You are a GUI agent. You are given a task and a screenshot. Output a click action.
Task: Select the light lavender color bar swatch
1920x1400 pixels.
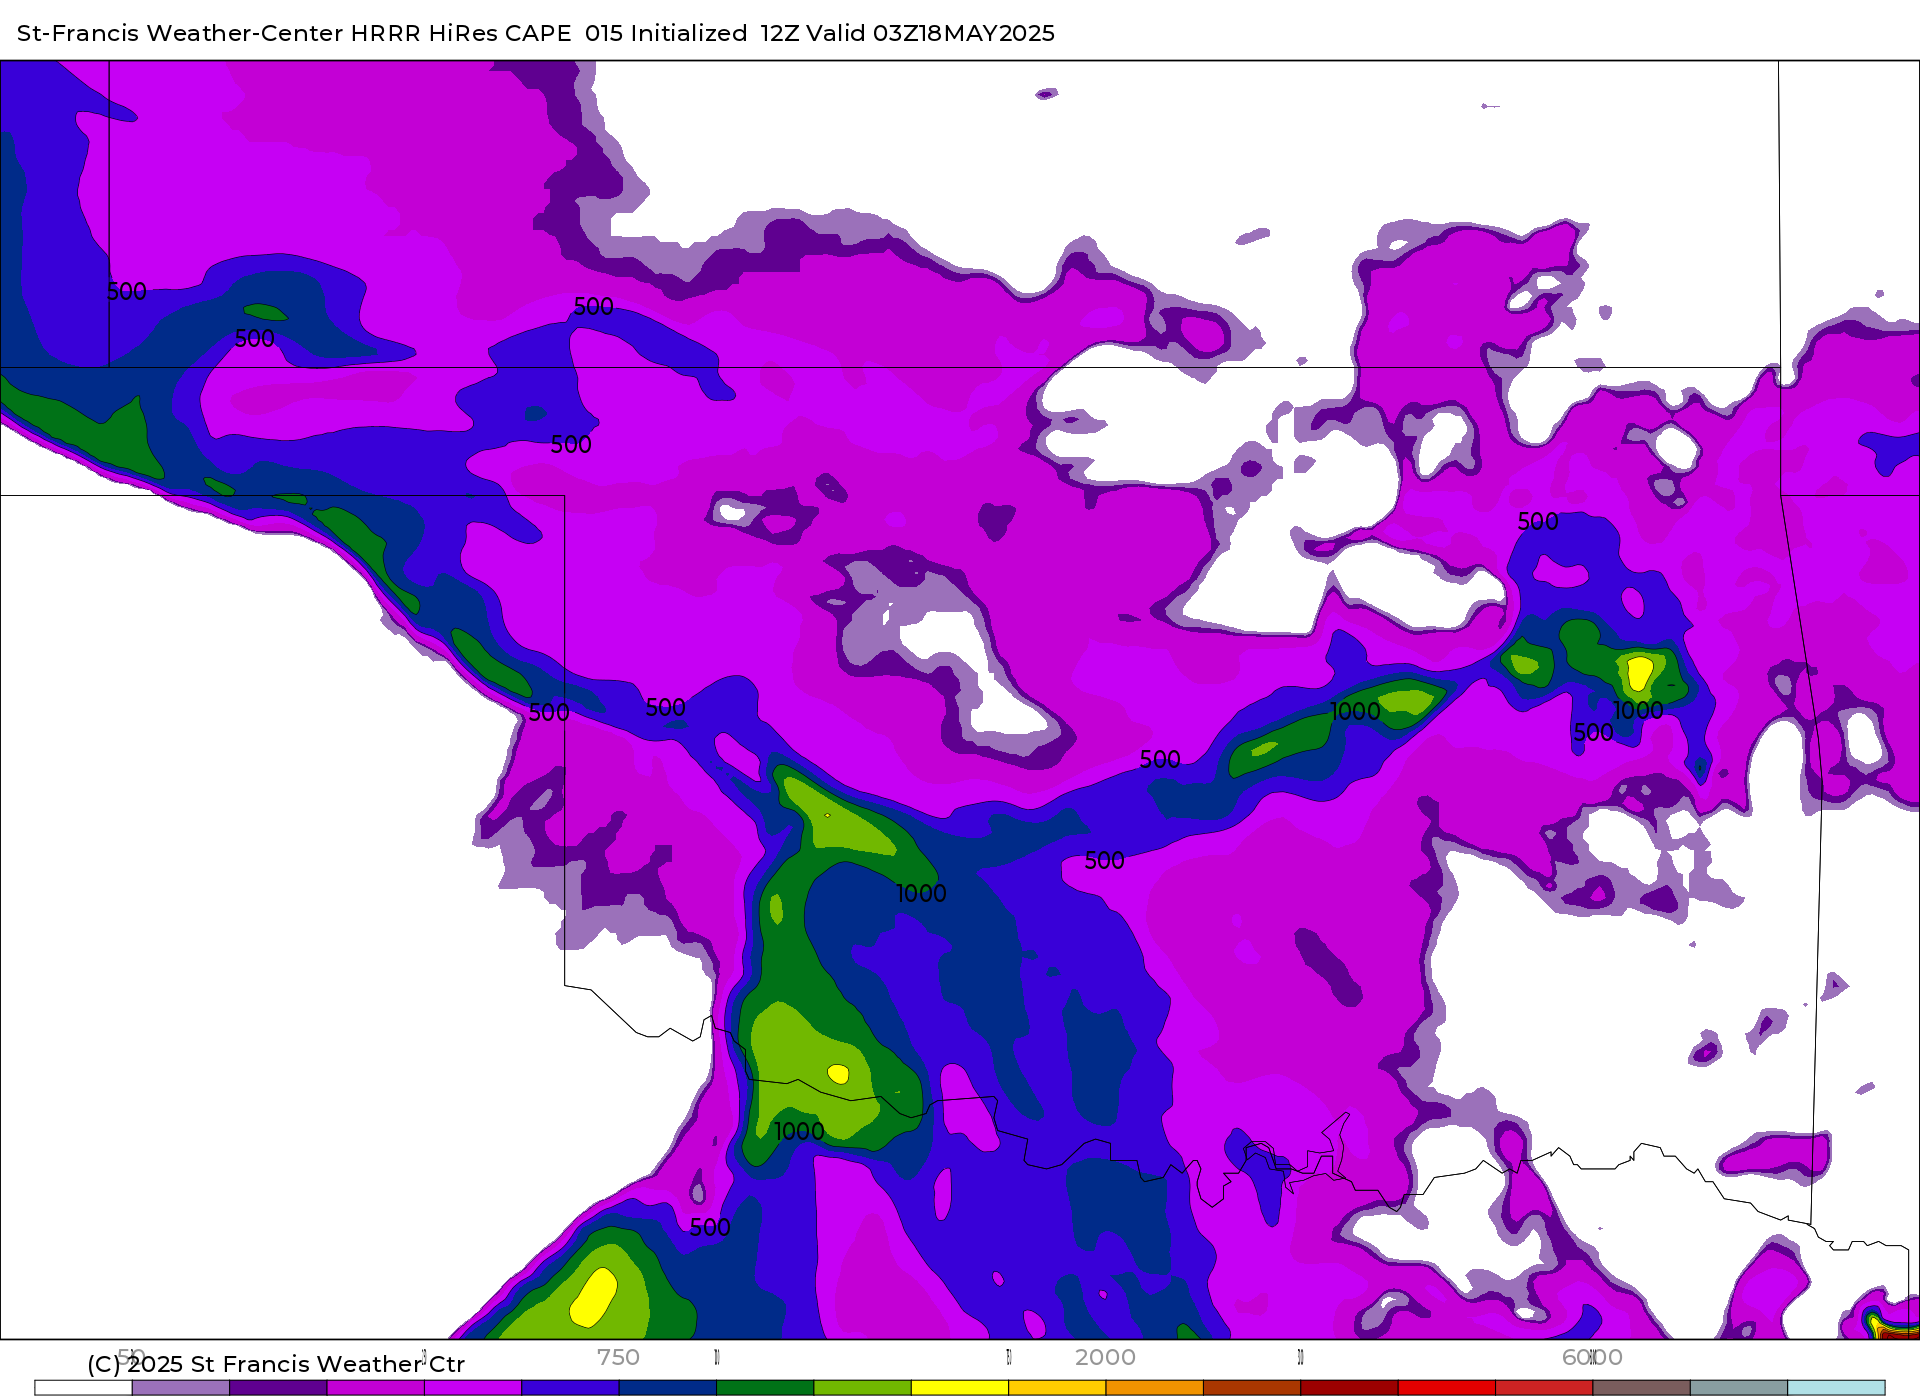point(180,1388)
